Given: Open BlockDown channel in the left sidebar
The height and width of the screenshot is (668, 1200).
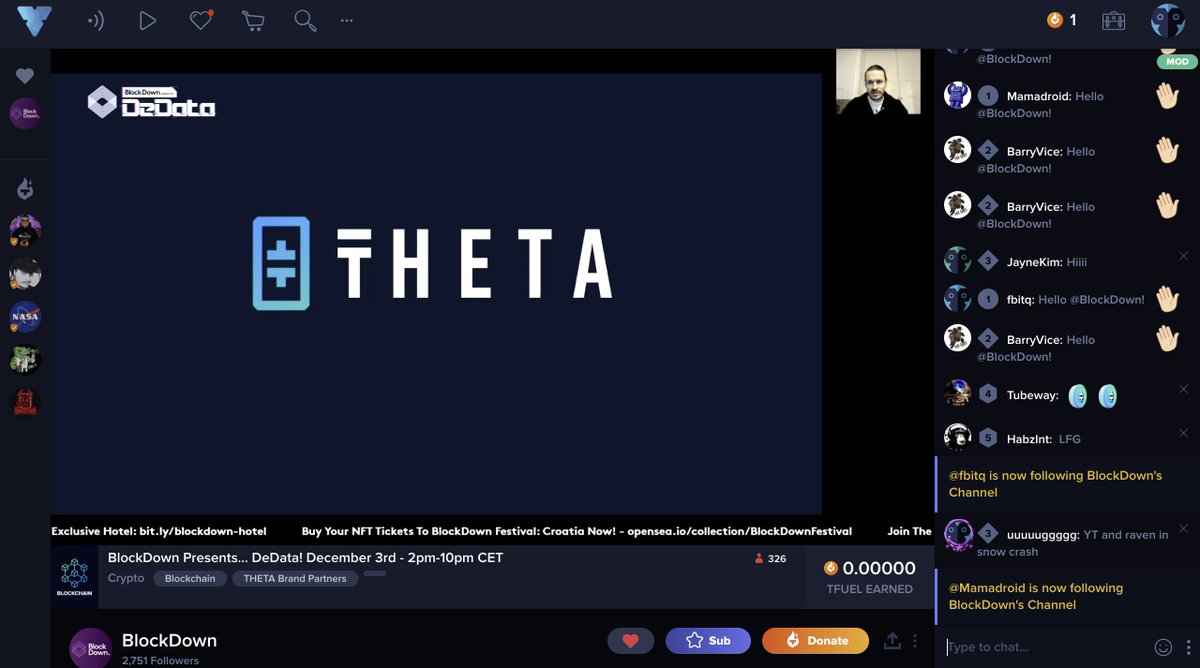Looking at the screenshot, I should [25, 113].
